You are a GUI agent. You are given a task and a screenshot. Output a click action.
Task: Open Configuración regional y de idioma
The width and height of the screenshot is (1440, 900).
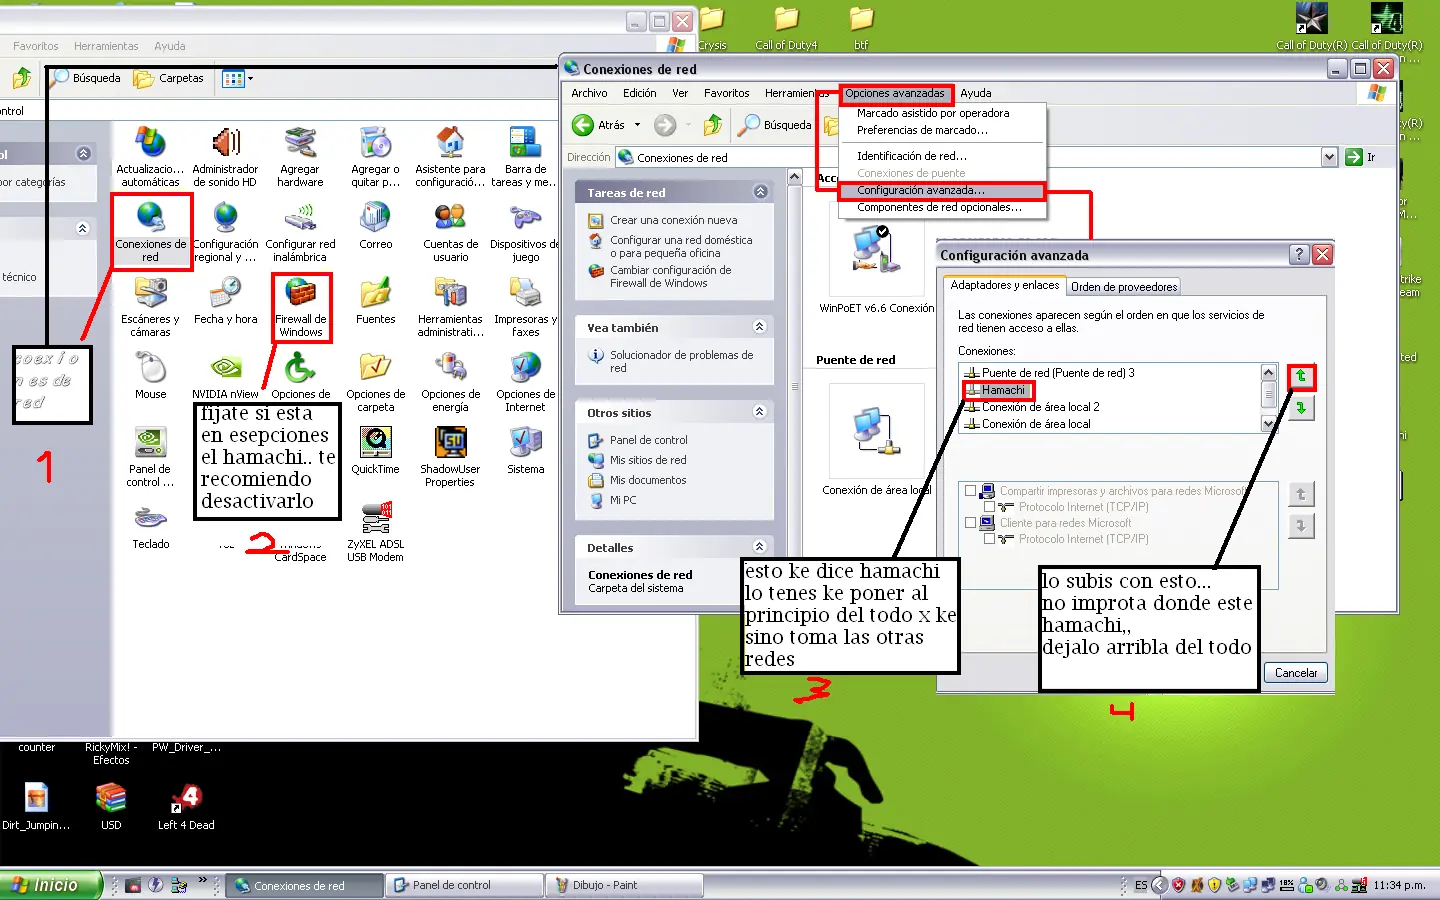(x=225, y=231)
